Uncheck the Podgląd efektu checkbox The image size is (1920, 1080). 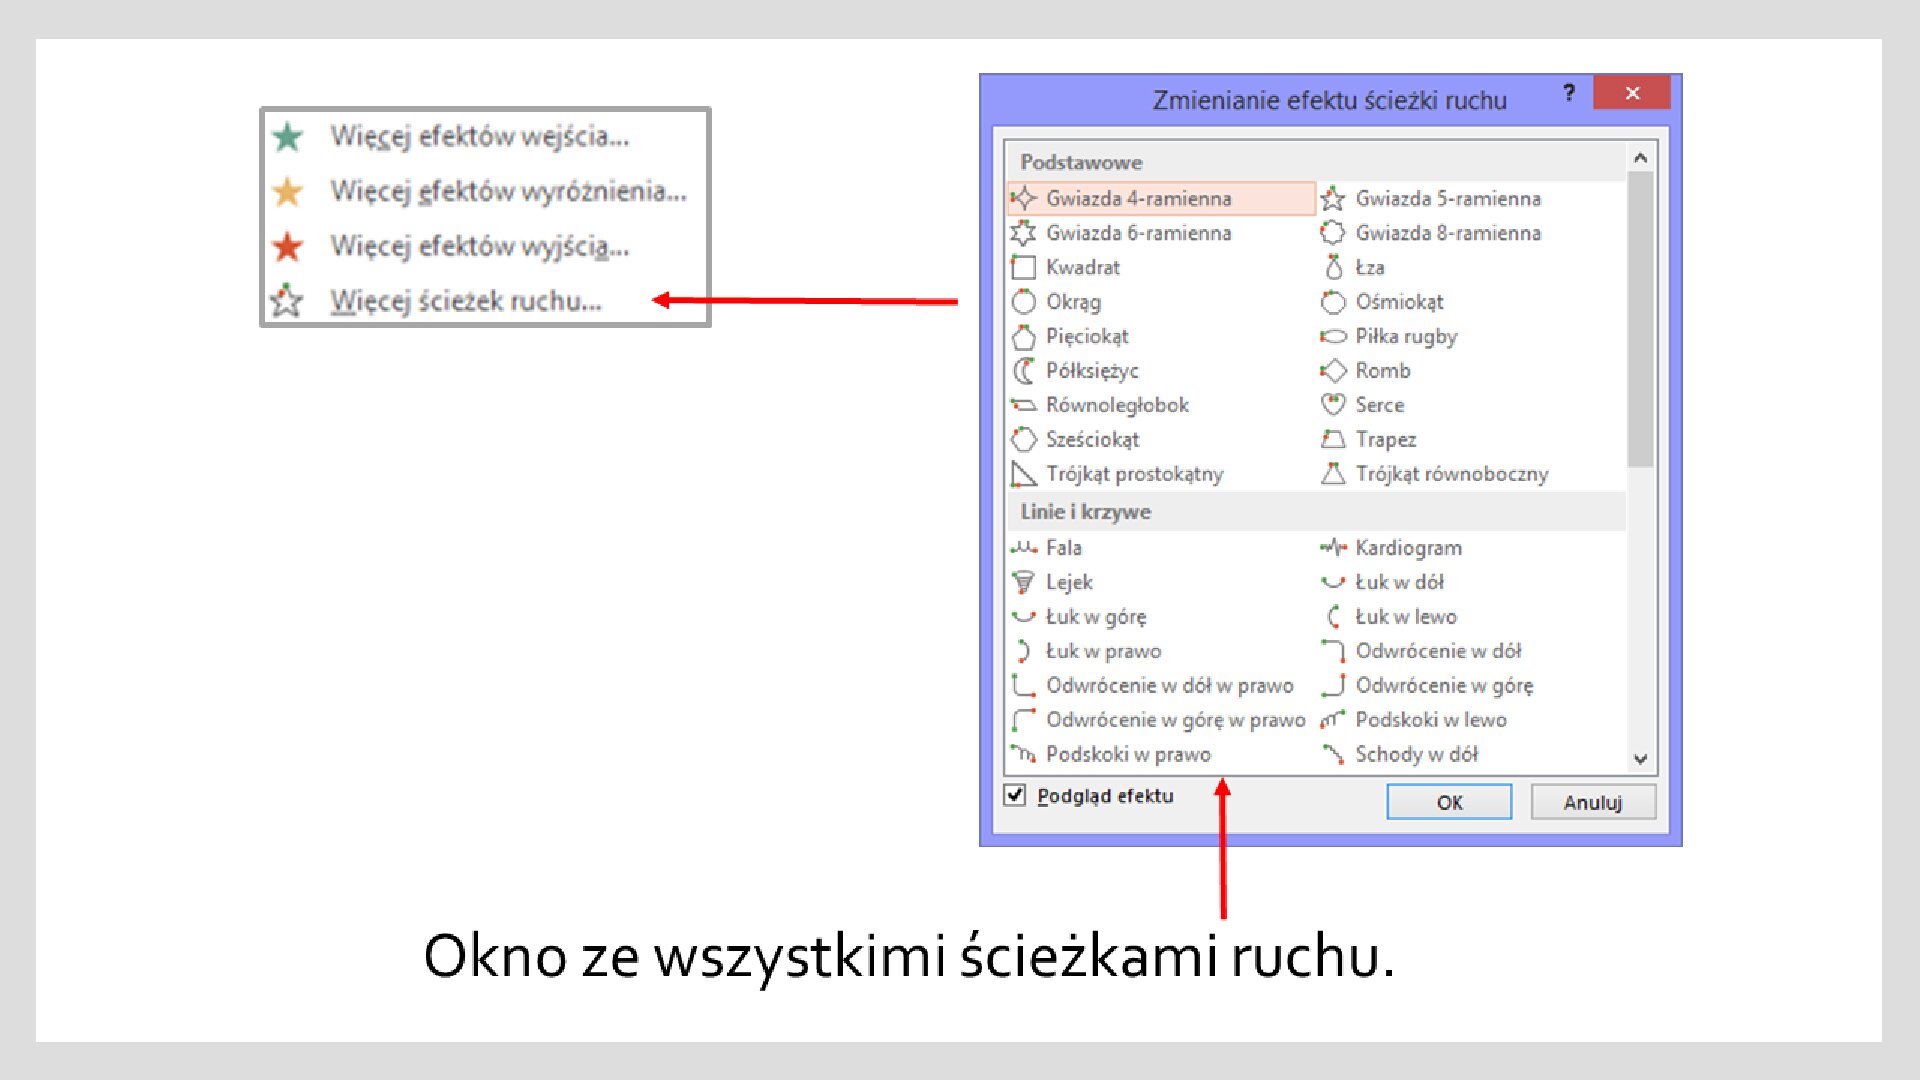(1014, 795)
